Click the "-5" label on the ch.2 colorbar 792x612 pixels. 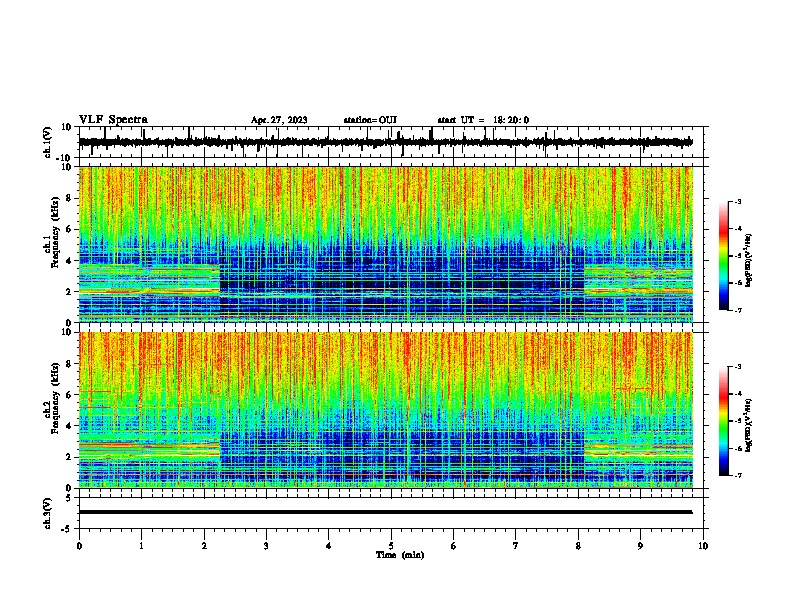tap(737, 421)
